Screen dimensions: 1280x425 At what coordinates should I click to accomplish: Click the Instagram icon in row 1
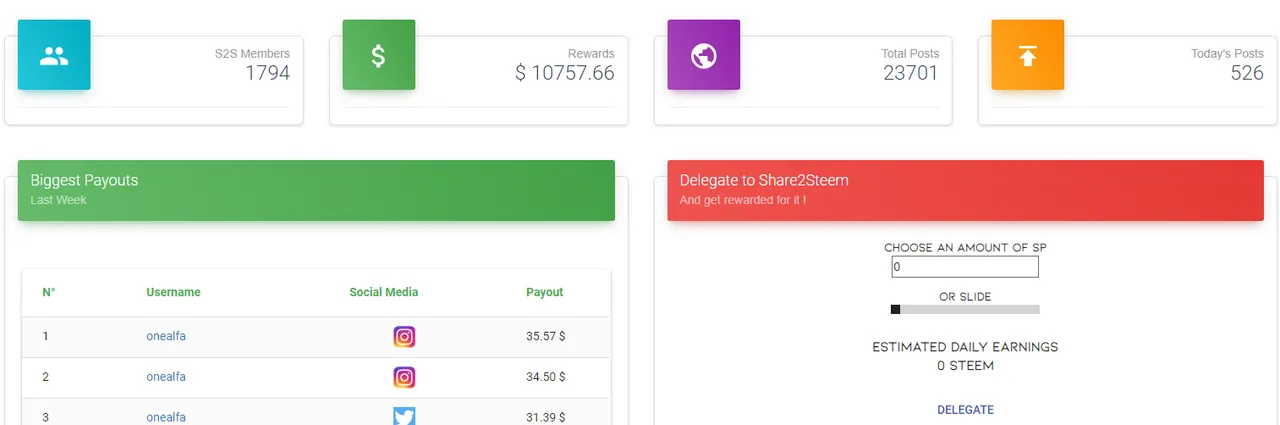pyautogui.click(x=404, y=337)
